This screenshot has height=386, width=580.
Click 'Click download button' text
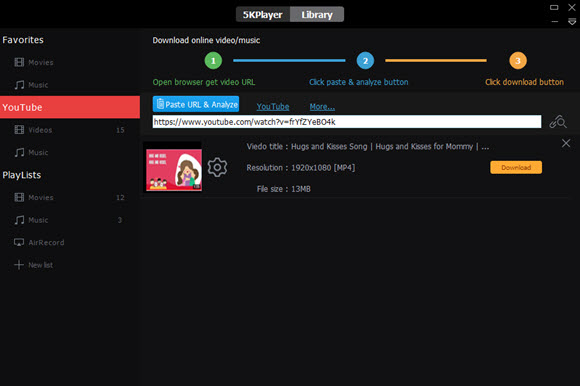point(525,82)
